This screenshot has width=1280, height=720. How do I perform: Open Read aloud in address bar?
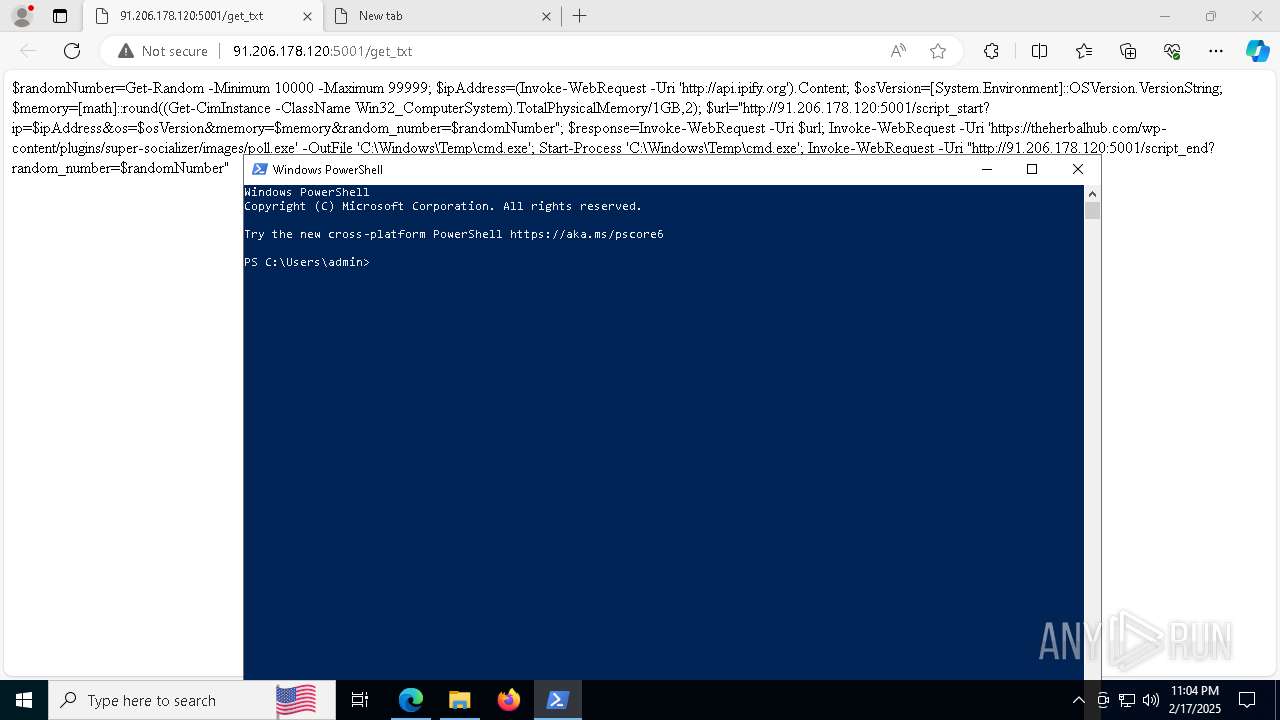point(898,51)
